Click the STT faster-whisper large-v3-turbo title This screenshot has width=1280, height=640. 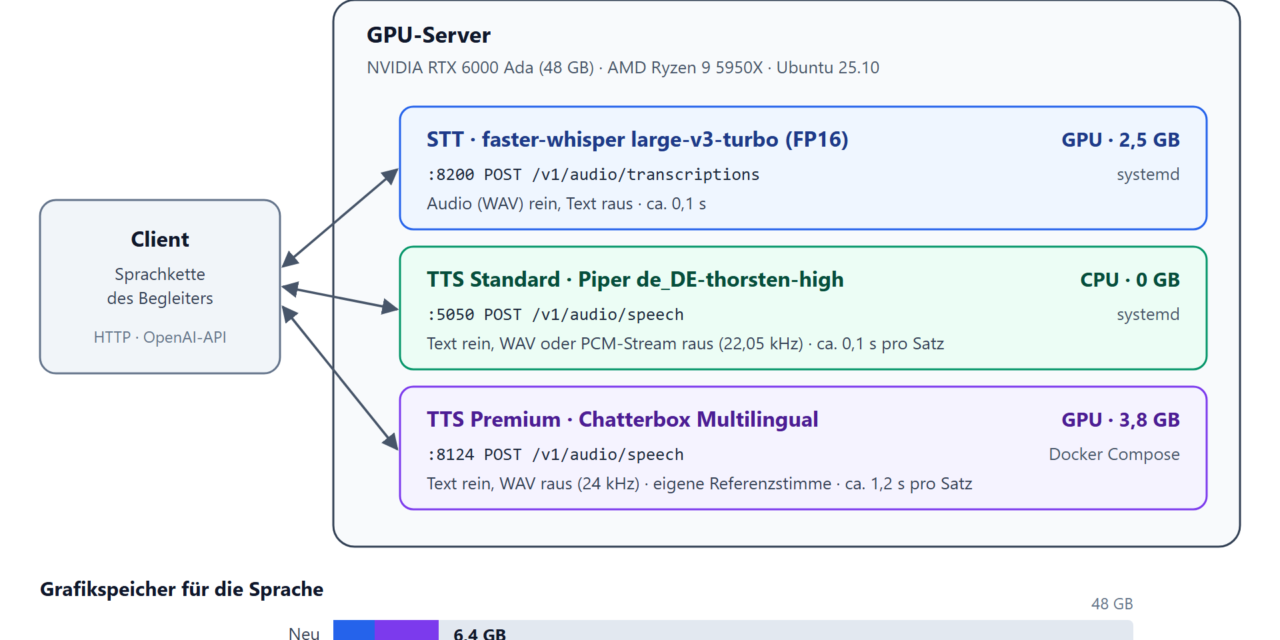coord(637,139)
